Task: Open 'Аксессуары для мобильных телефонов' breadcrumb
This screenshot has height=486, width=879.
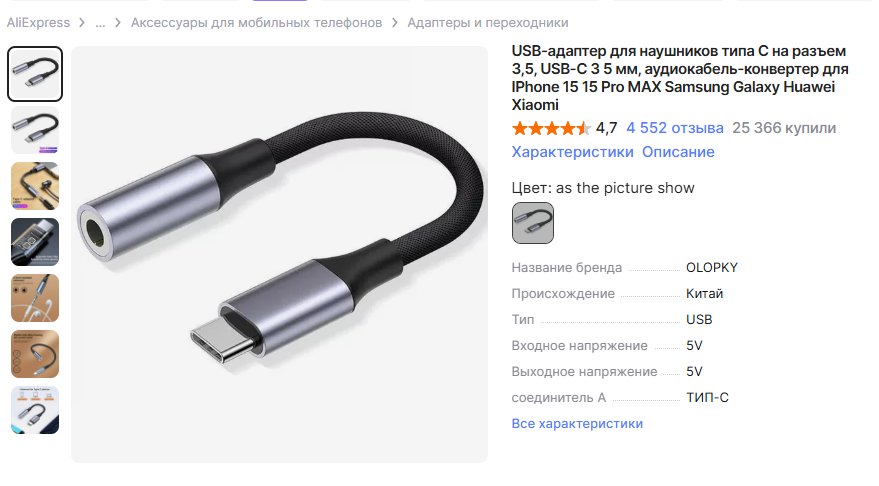Action: pos(256,23)
